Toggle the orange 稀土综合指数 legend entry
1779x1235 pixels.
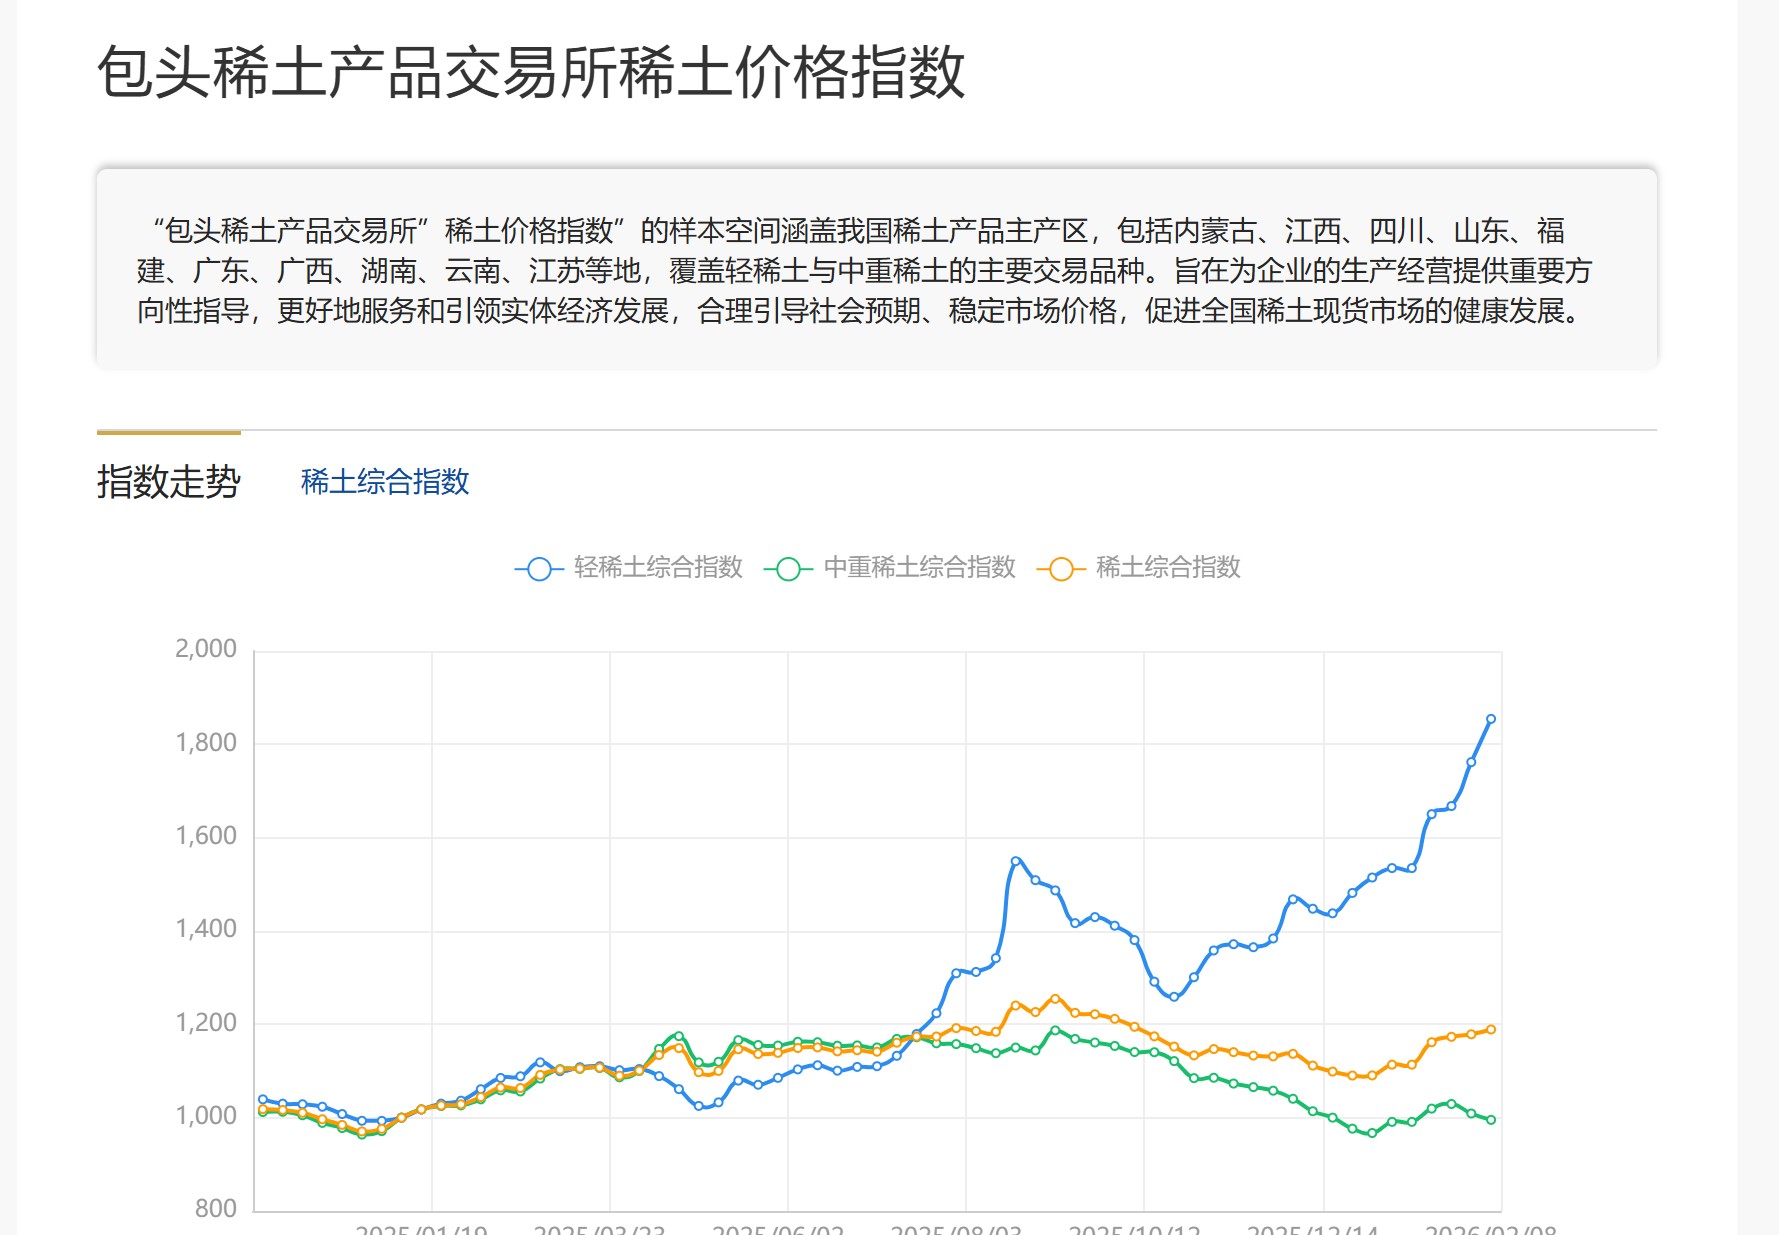(x=1139, y=568)
